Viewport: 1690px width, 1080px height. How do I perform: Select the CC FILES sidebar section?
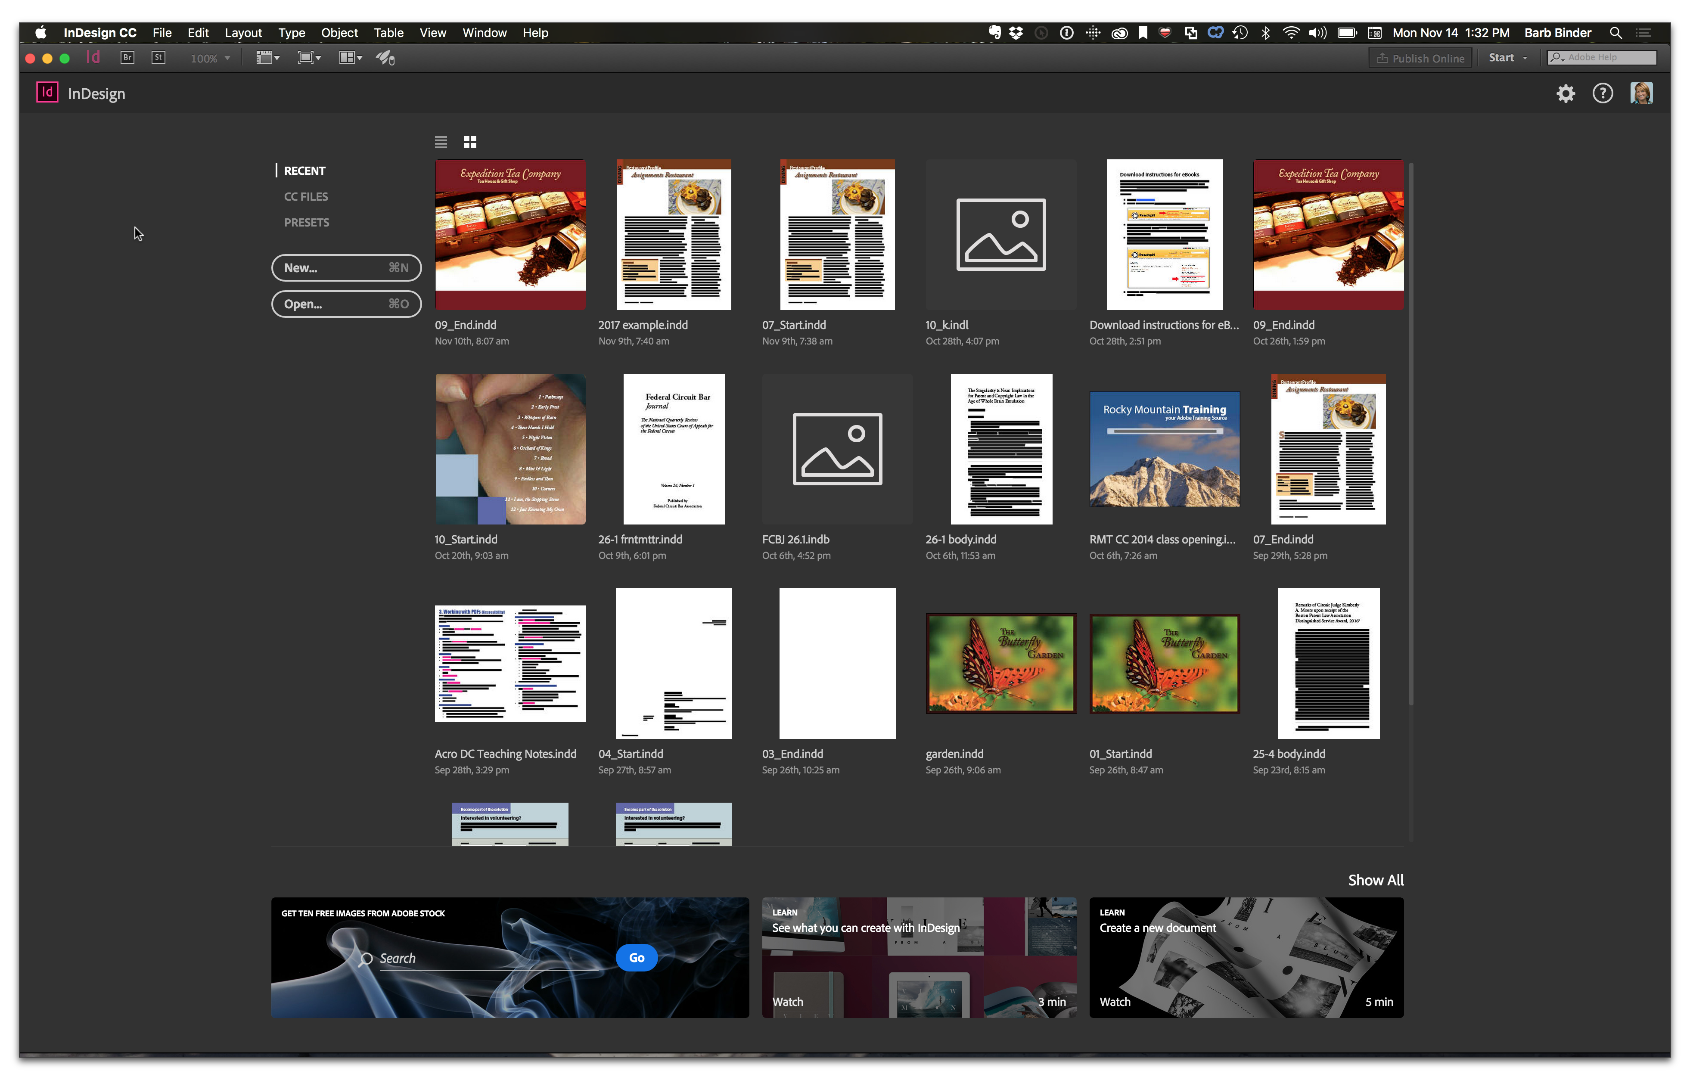(306, 196)
